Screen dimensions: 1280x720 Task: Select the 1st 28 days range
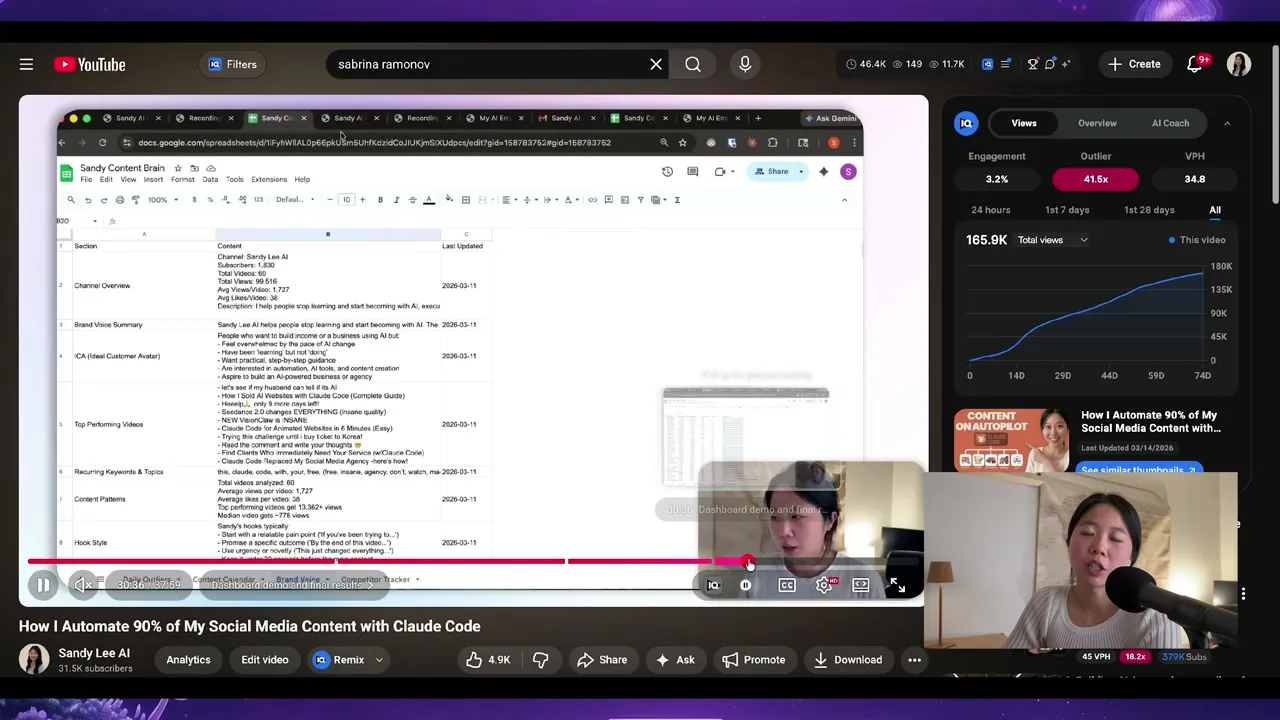[x=1149, y=210]
